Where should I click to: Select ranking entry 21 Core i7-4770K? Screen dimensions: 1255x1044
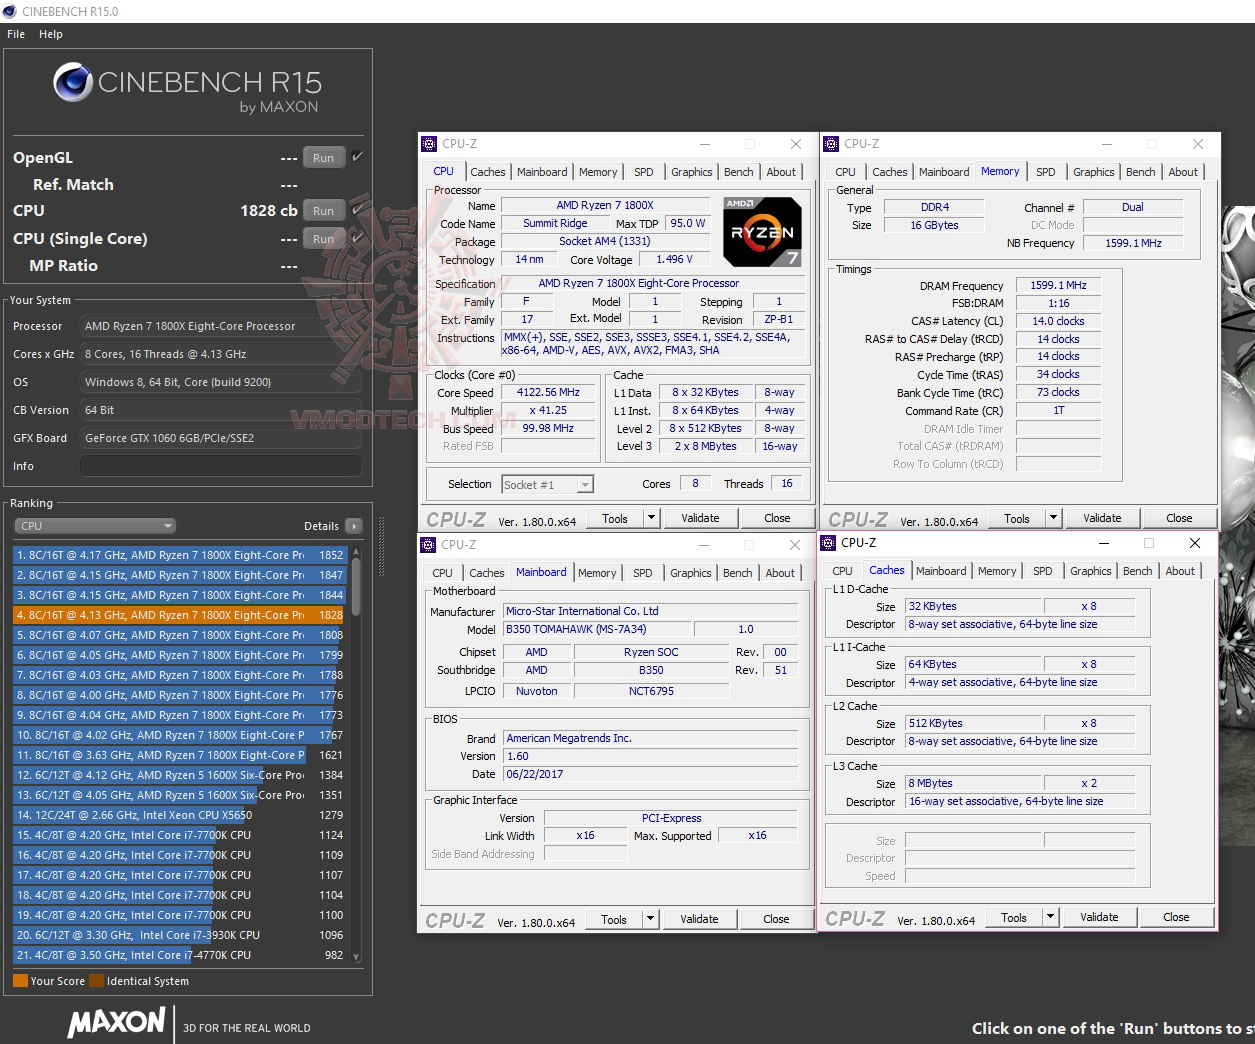click(179, 955)
